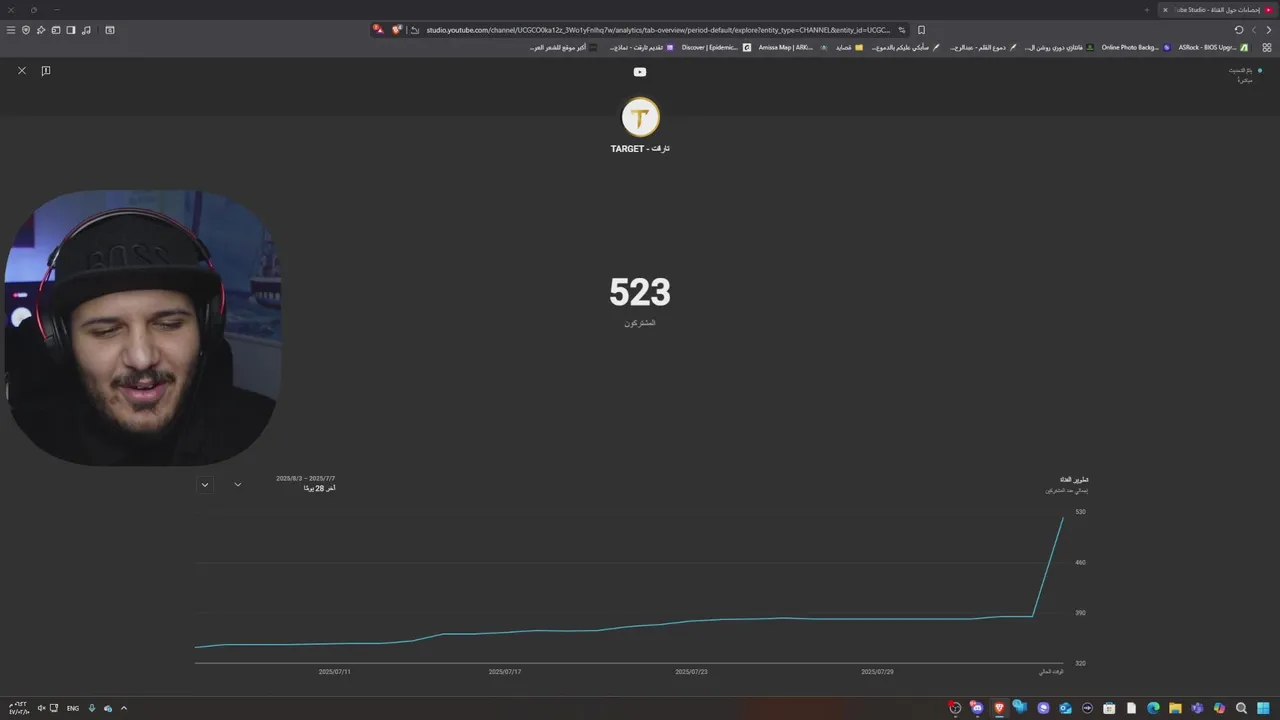Open the 'Online Photo Backg...' bookmark
This screenshot has width=1280, height=720.
coord(1136,47)
